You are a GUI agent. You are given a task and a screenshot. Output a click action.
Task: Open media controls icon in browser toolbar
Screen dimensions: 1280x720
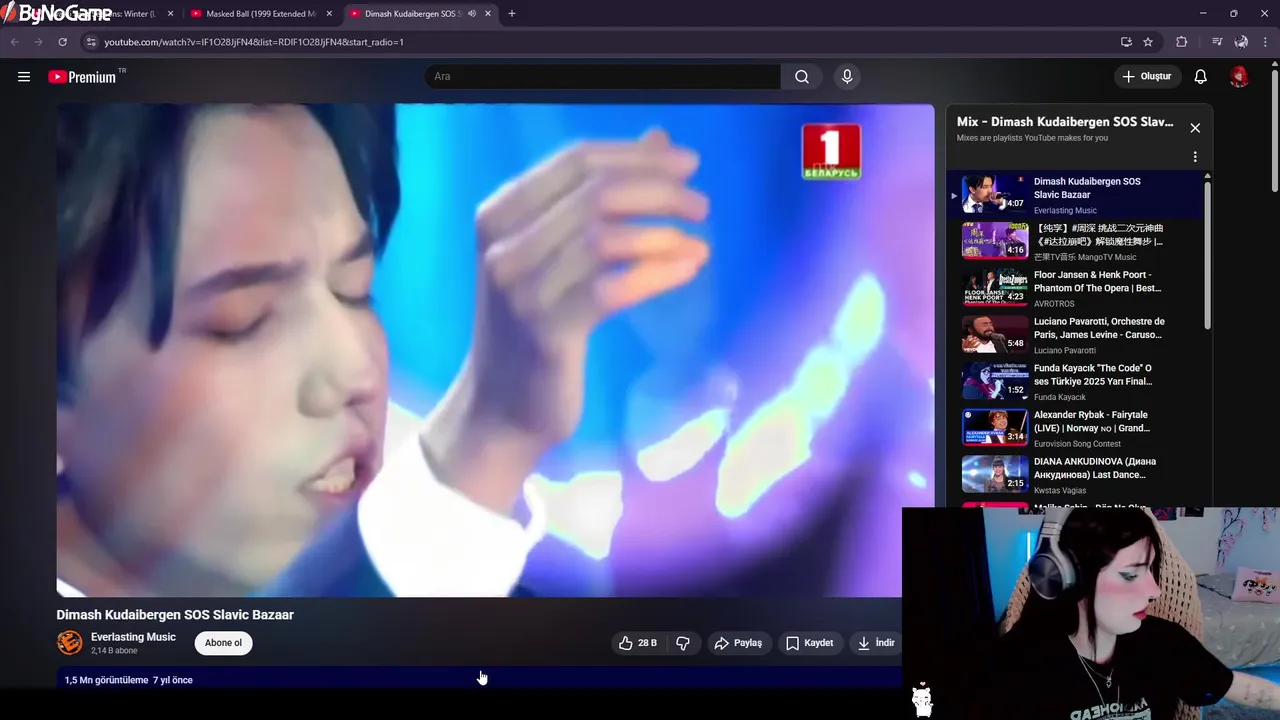(x=1217, y=42)
